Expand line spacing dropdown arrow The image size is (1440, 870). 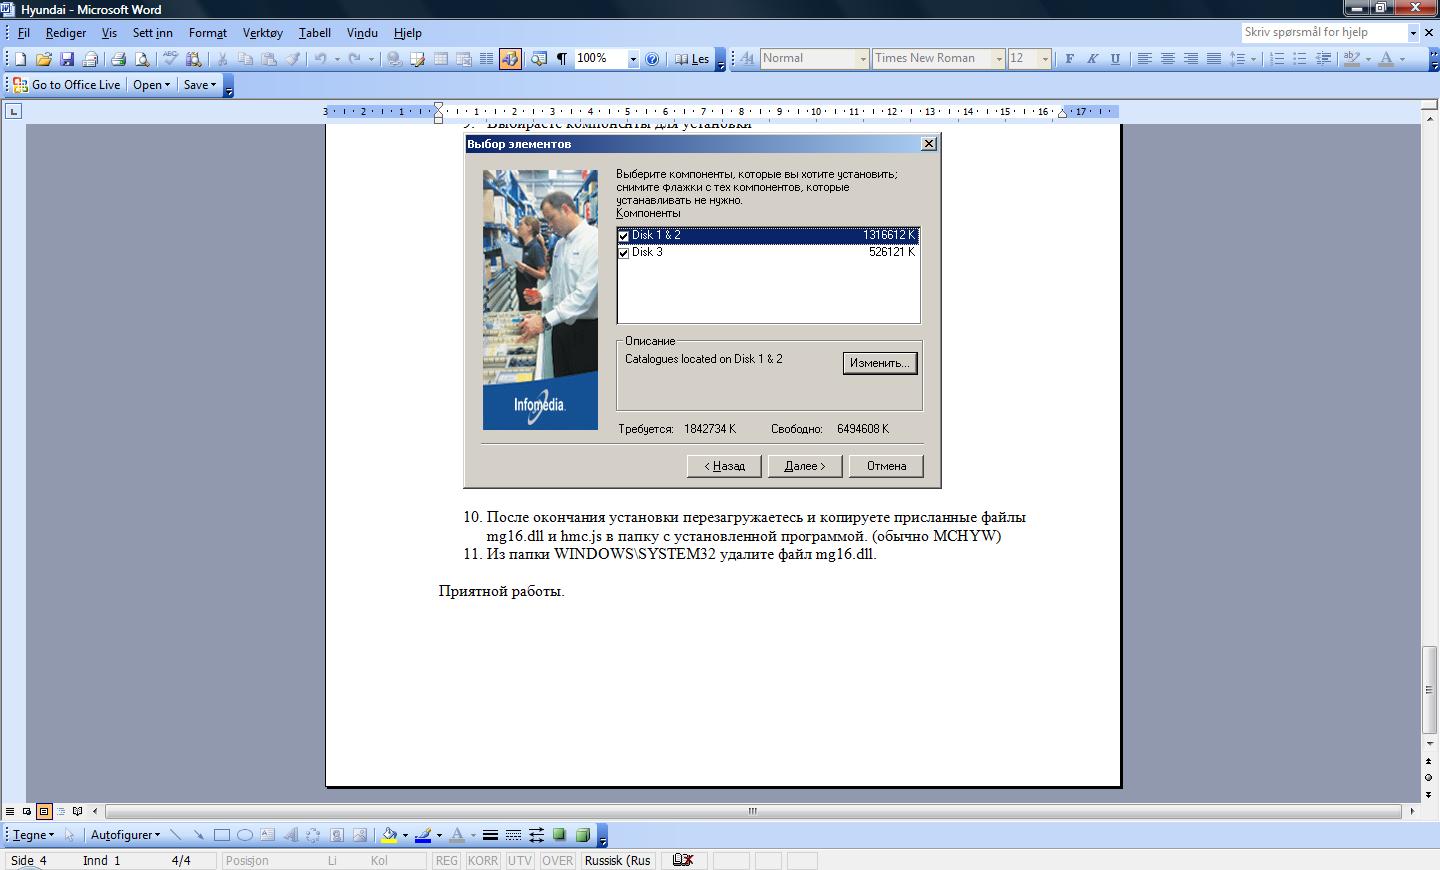1253,59
